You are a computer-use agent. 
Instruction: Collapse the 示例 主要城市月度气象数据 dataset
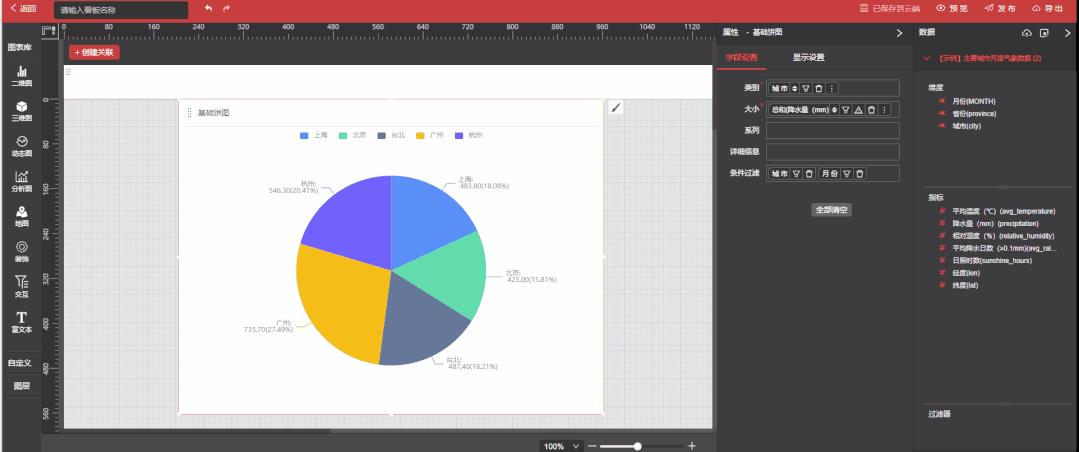926,58
